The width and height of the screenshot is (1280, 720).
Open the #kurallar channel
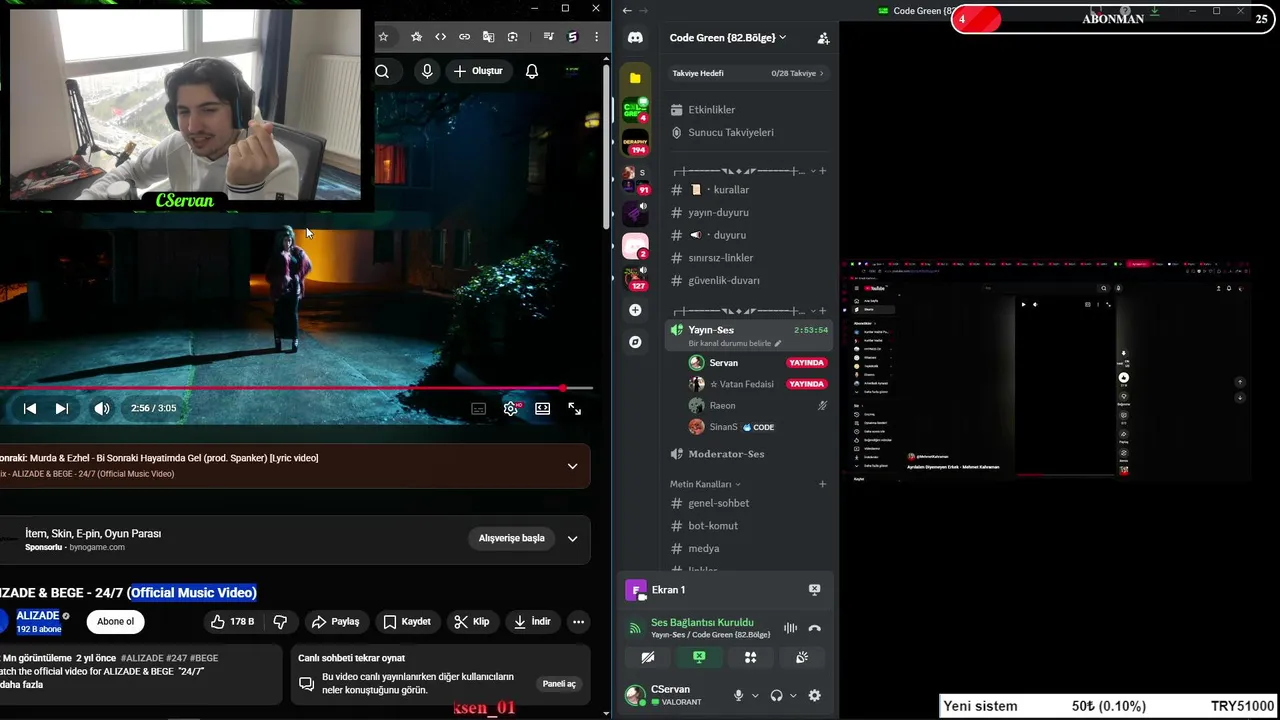click(x=749, y=190)
